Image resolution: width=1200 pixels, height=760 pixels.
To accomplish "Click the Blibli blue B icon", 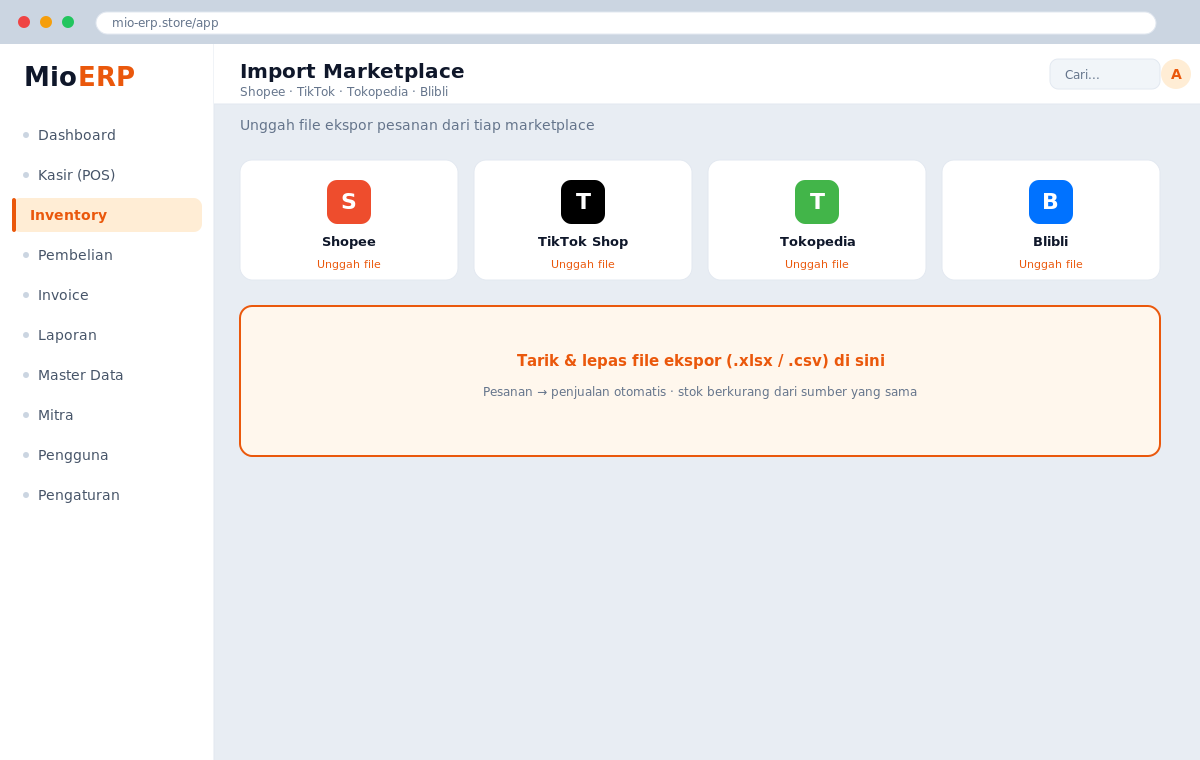I will click(x=1051, y=202).
